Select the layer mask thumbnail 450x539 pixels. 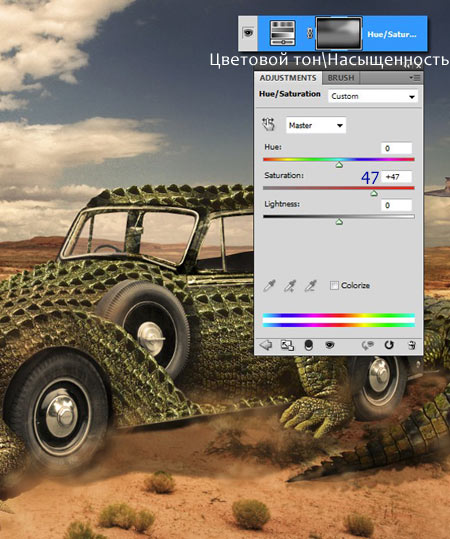[339, 33]
